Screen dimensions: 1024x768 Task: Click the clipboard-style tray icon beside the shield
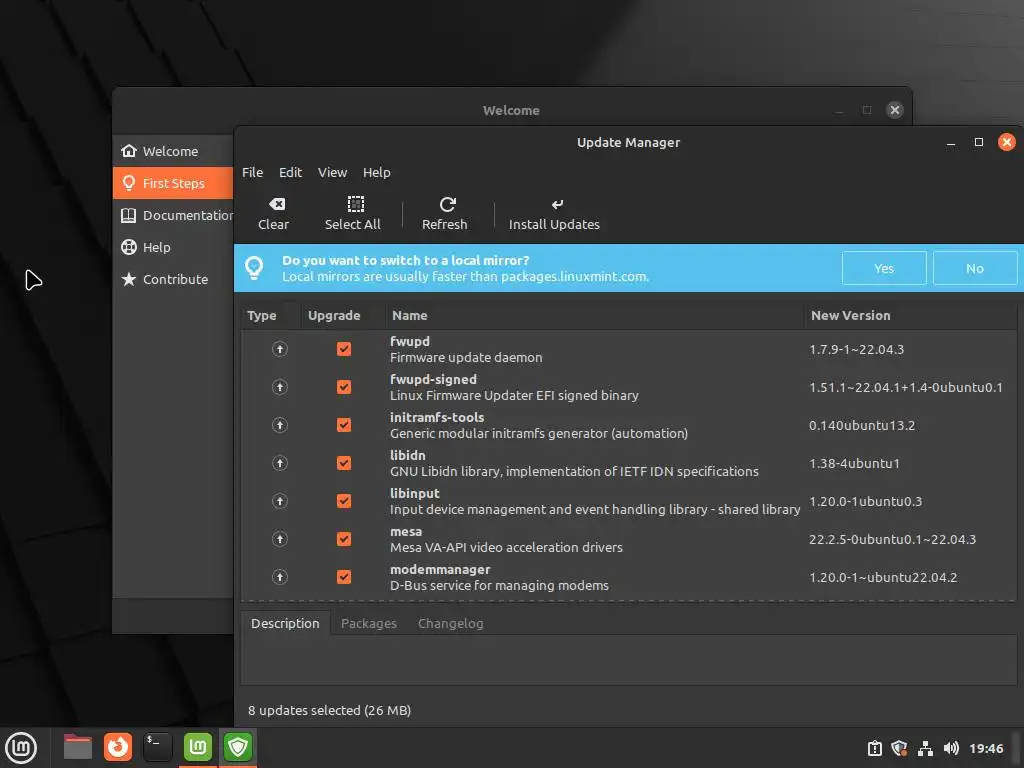[x=874, y=748]
